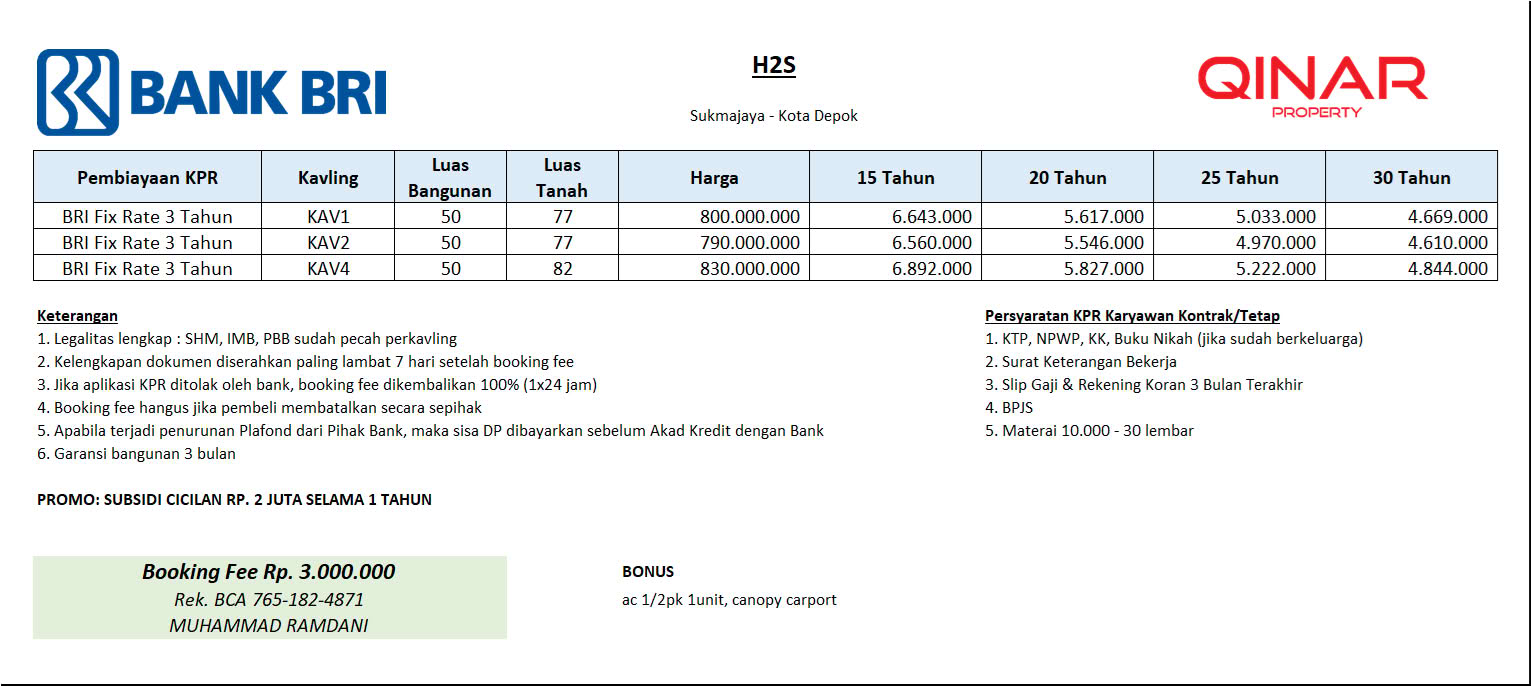Image resolution: width=1531 pixels, height=686 pixels.
Task: Click the price 790.000.000 cell
Action: coord(714,242)
